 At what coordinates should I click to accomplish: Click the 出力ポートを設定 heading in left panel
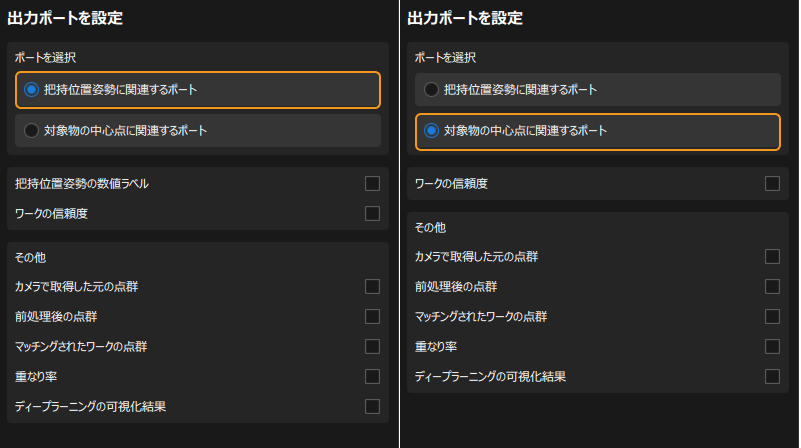65,18
